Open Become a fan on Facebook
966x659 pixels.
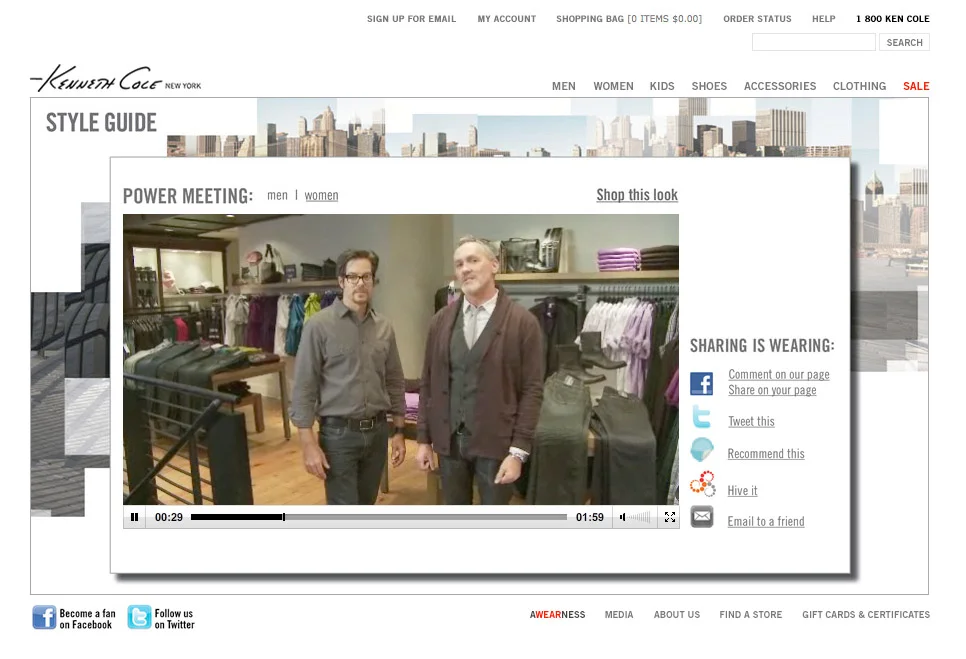tap(87, 619)
